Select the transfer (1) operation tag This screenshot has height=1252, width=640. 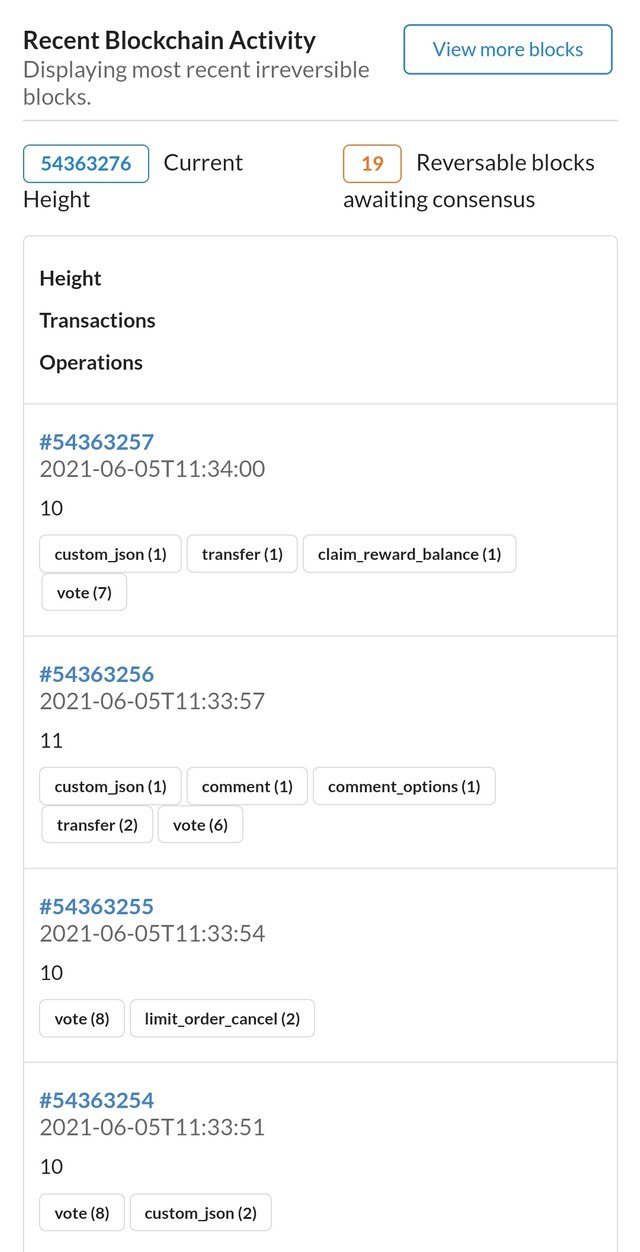[x=242, y=554]
